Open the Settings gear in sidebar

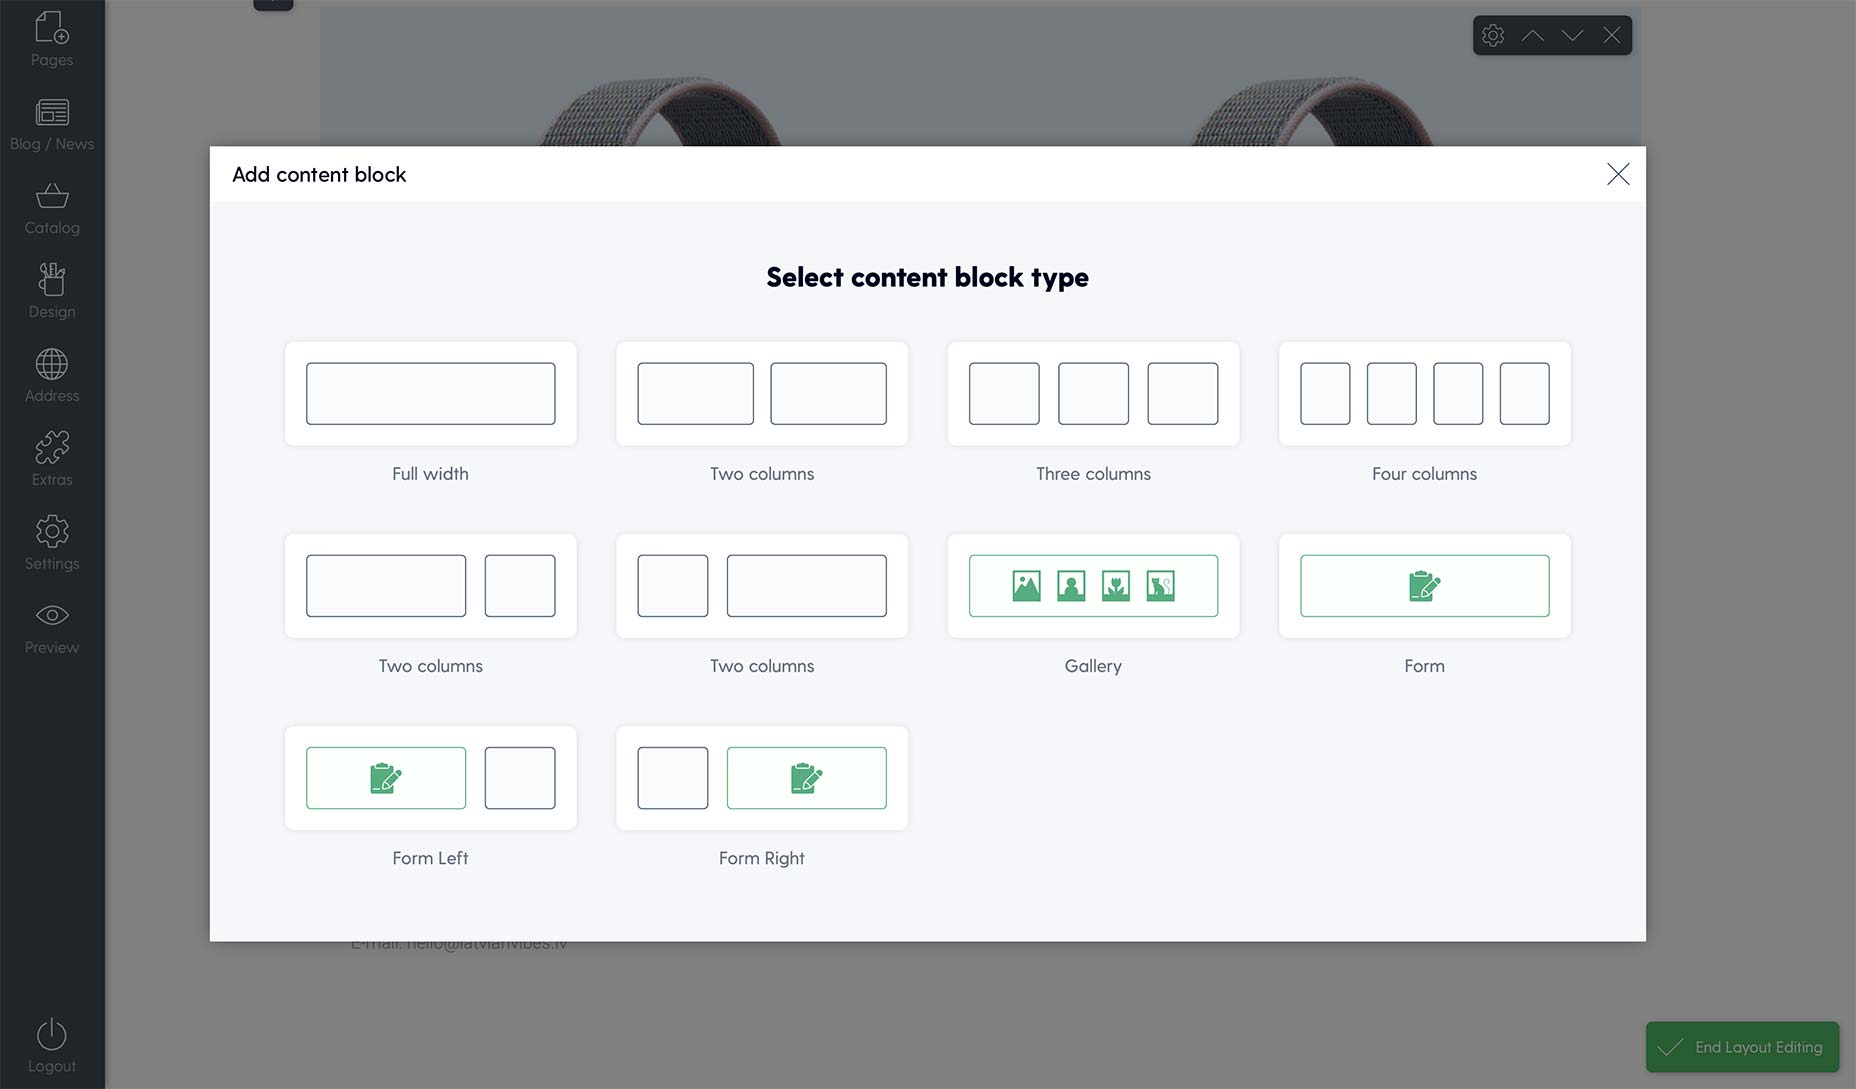click(52, 544)
